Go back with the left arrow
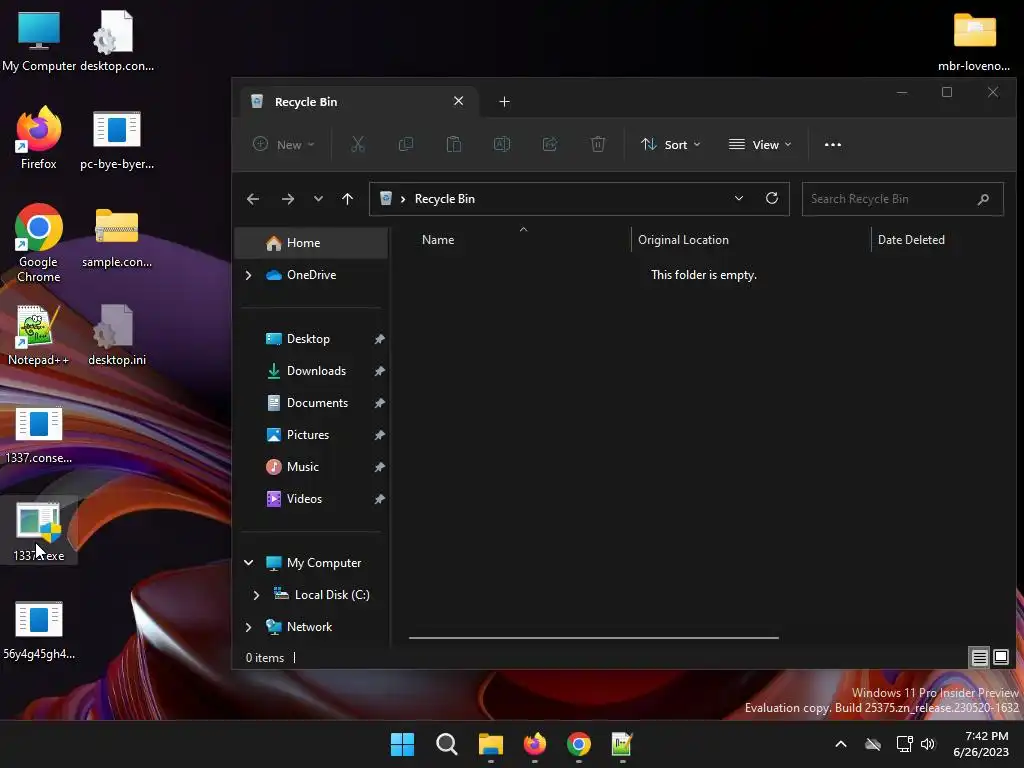 tap(253, 199)
